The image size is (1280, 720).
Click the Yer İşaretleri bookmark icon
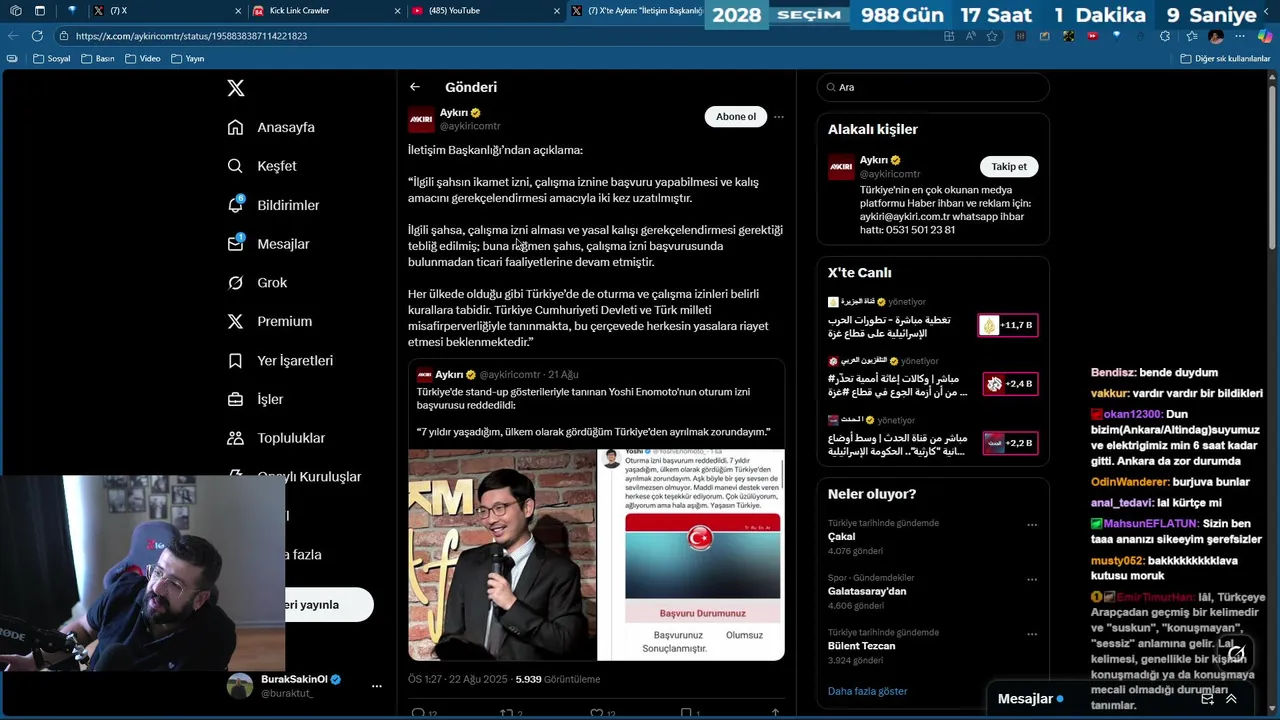tap(235, 360)
